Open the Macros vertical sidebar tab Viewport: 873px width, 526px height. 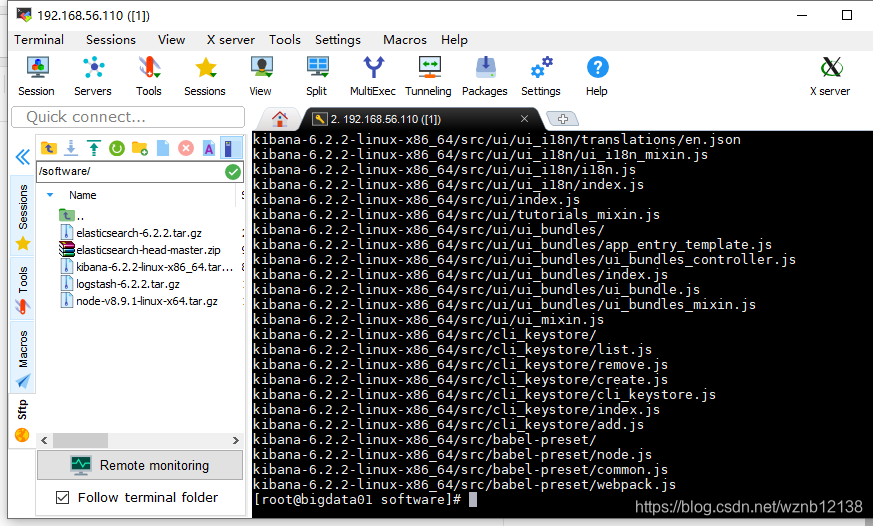23,357
